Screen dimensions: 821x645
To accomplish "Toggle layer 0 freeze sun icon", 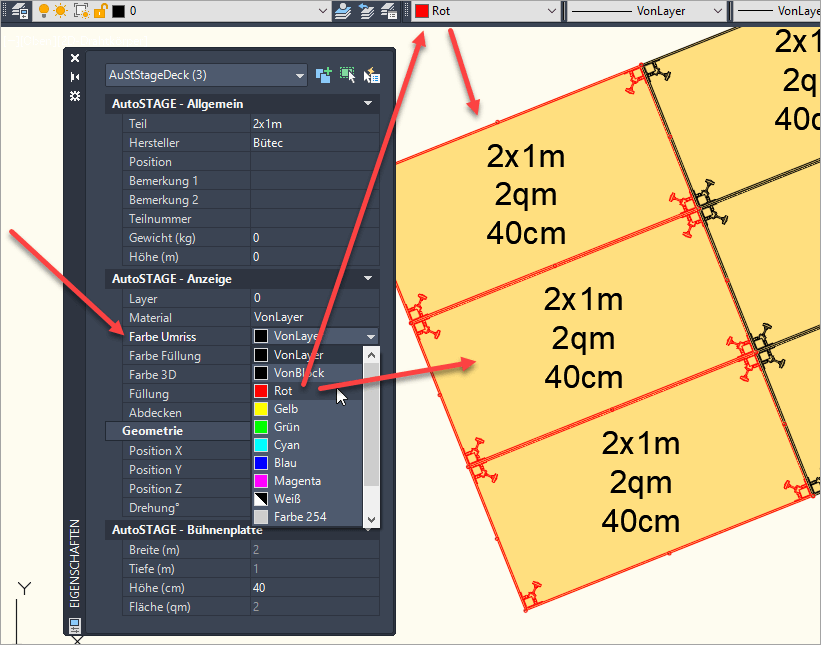I will coord(61,11).
